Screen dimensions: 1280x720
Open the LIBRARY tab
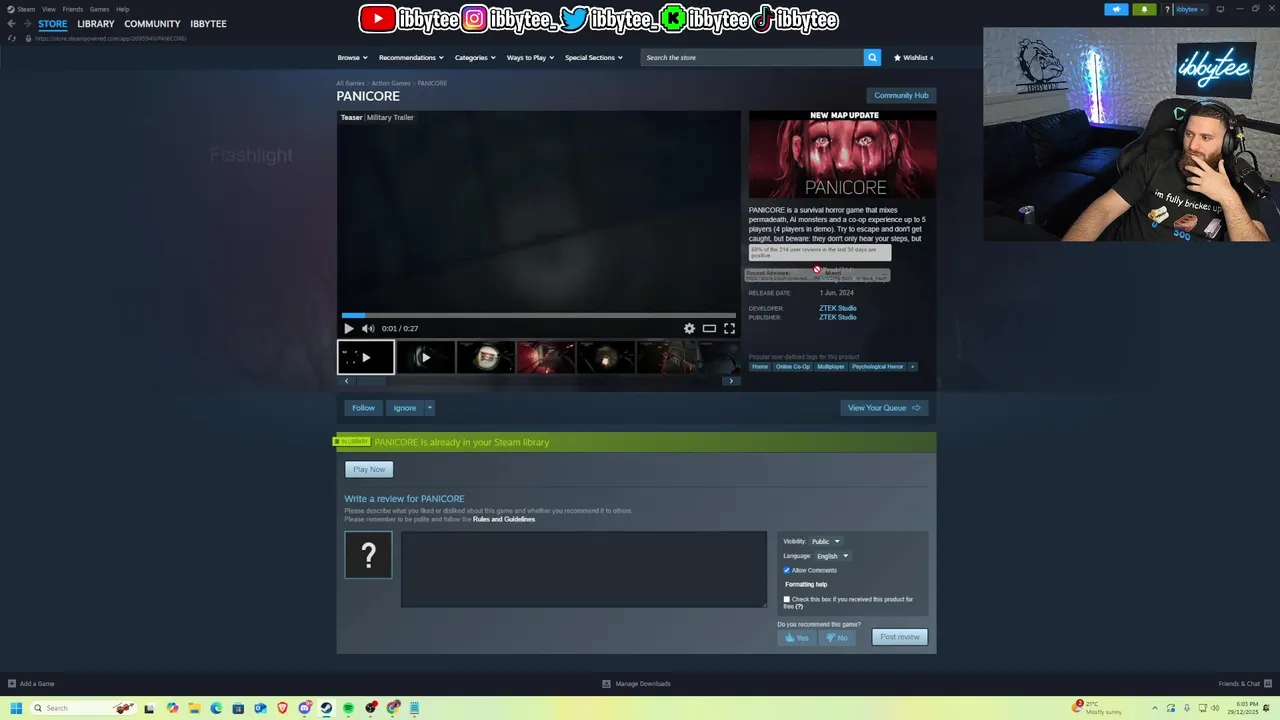pyautogui.click(x=96, y=24)
